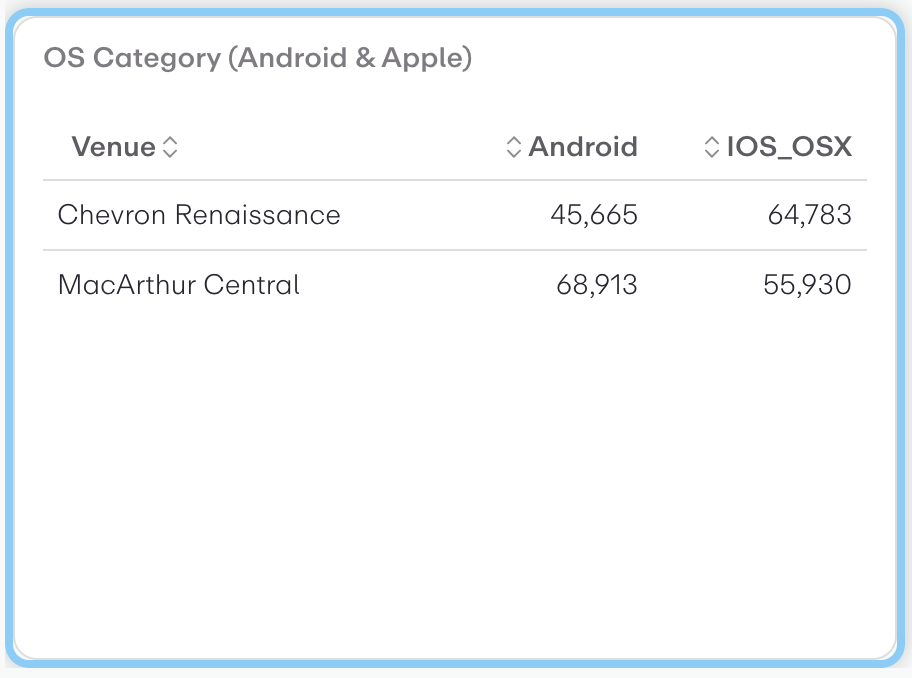Click the descending sort arrow beside Android
This screenshot has width=912, height=678.
tap(512, 152)
